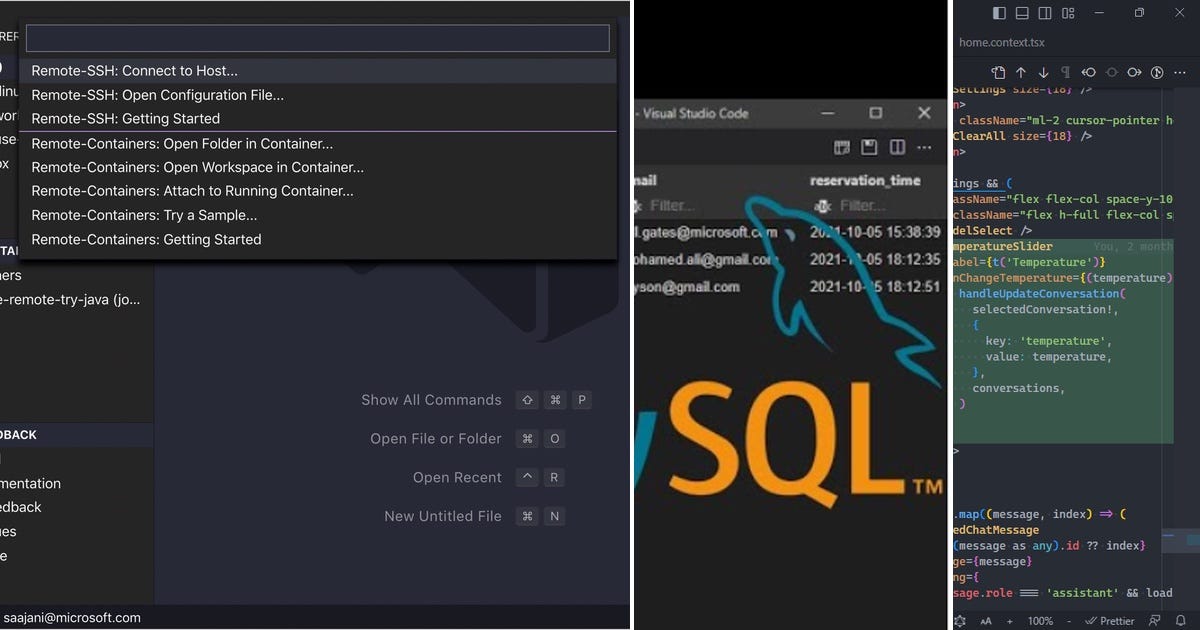Click the Show All Commands link

pyautogui.click(x=431, y=399)
